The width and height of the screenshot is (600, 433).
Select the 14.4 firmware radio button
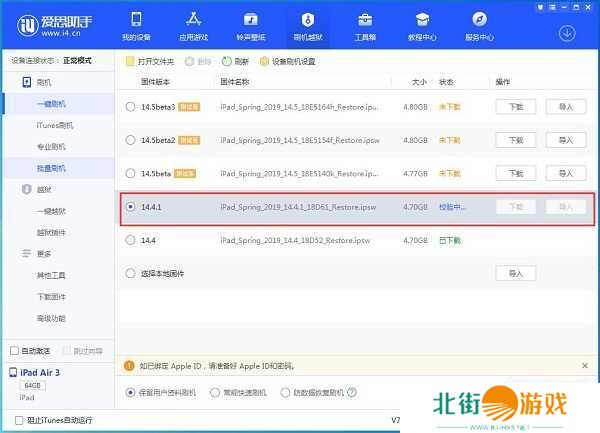(x=130, y=240)
